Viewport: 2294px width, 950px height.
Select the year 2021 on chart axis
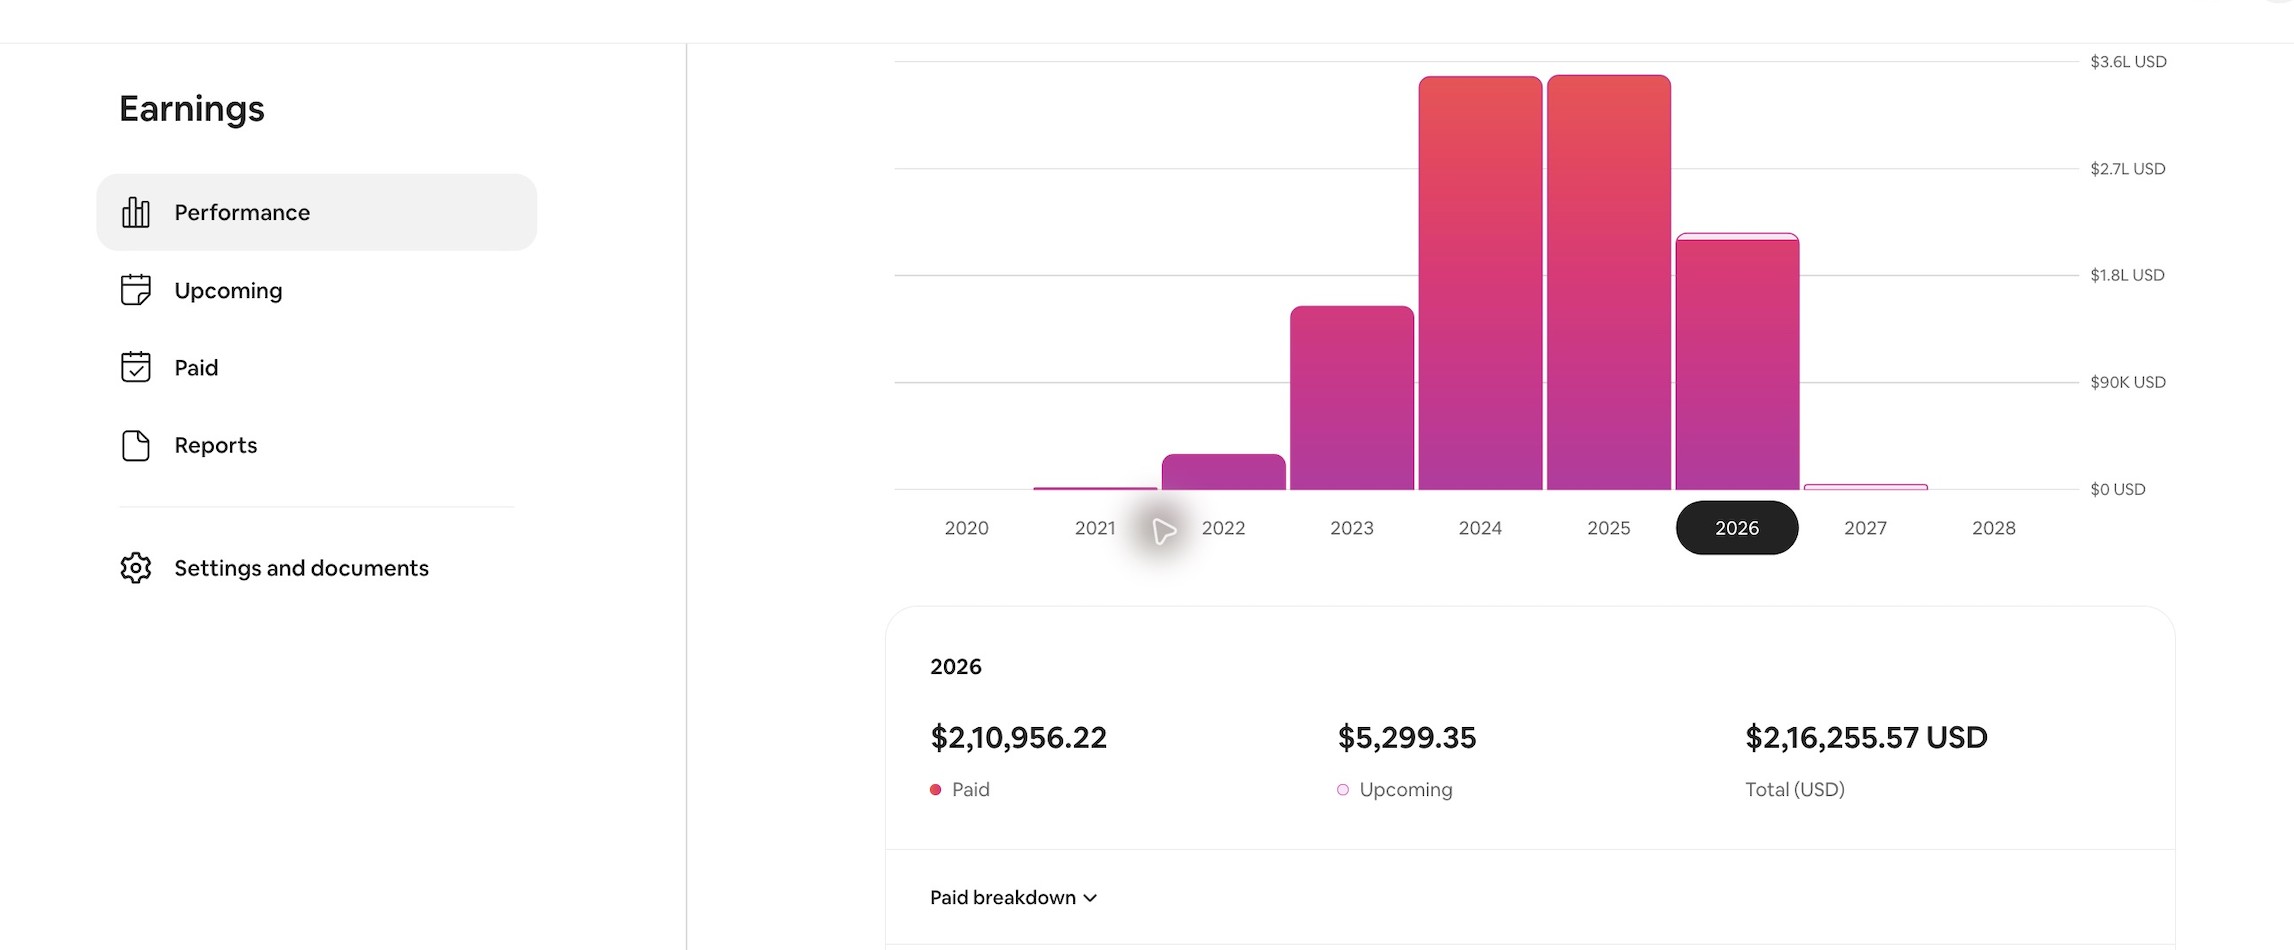click(1095, 528)
